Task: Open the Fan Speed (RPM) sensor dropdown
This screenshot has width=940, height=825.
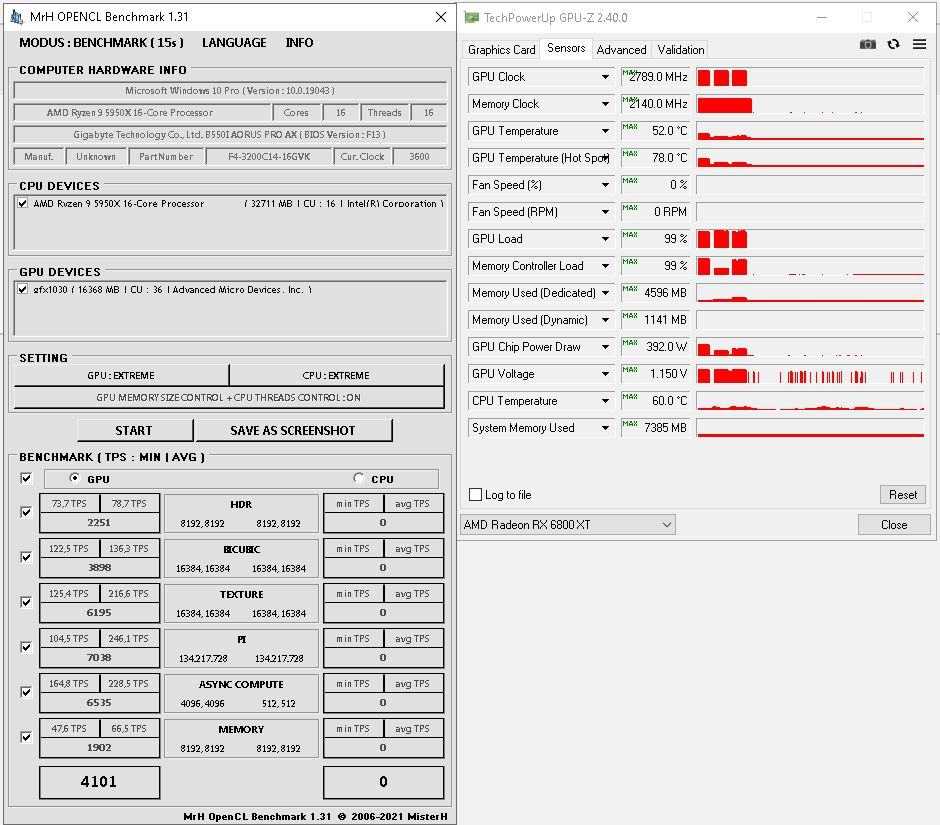Action: coord(605,212)
